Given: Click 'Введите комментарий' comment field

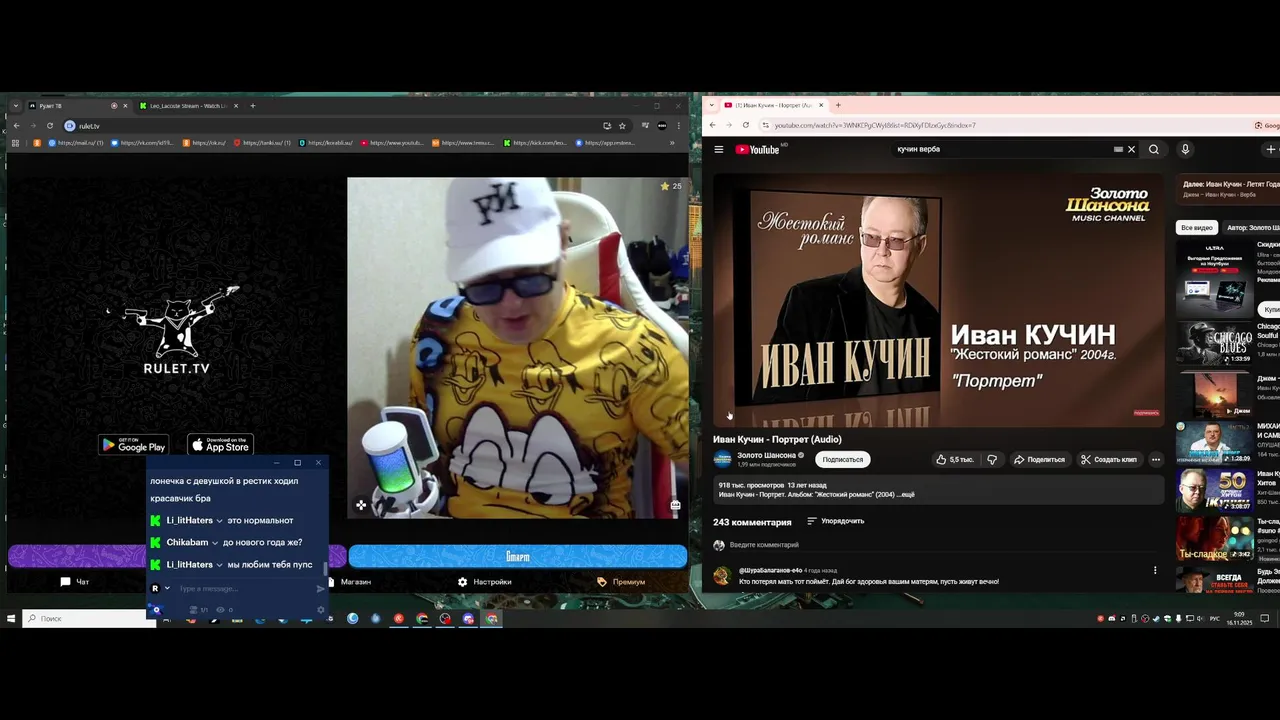Looking at the screenshot, I should (764, 545).
